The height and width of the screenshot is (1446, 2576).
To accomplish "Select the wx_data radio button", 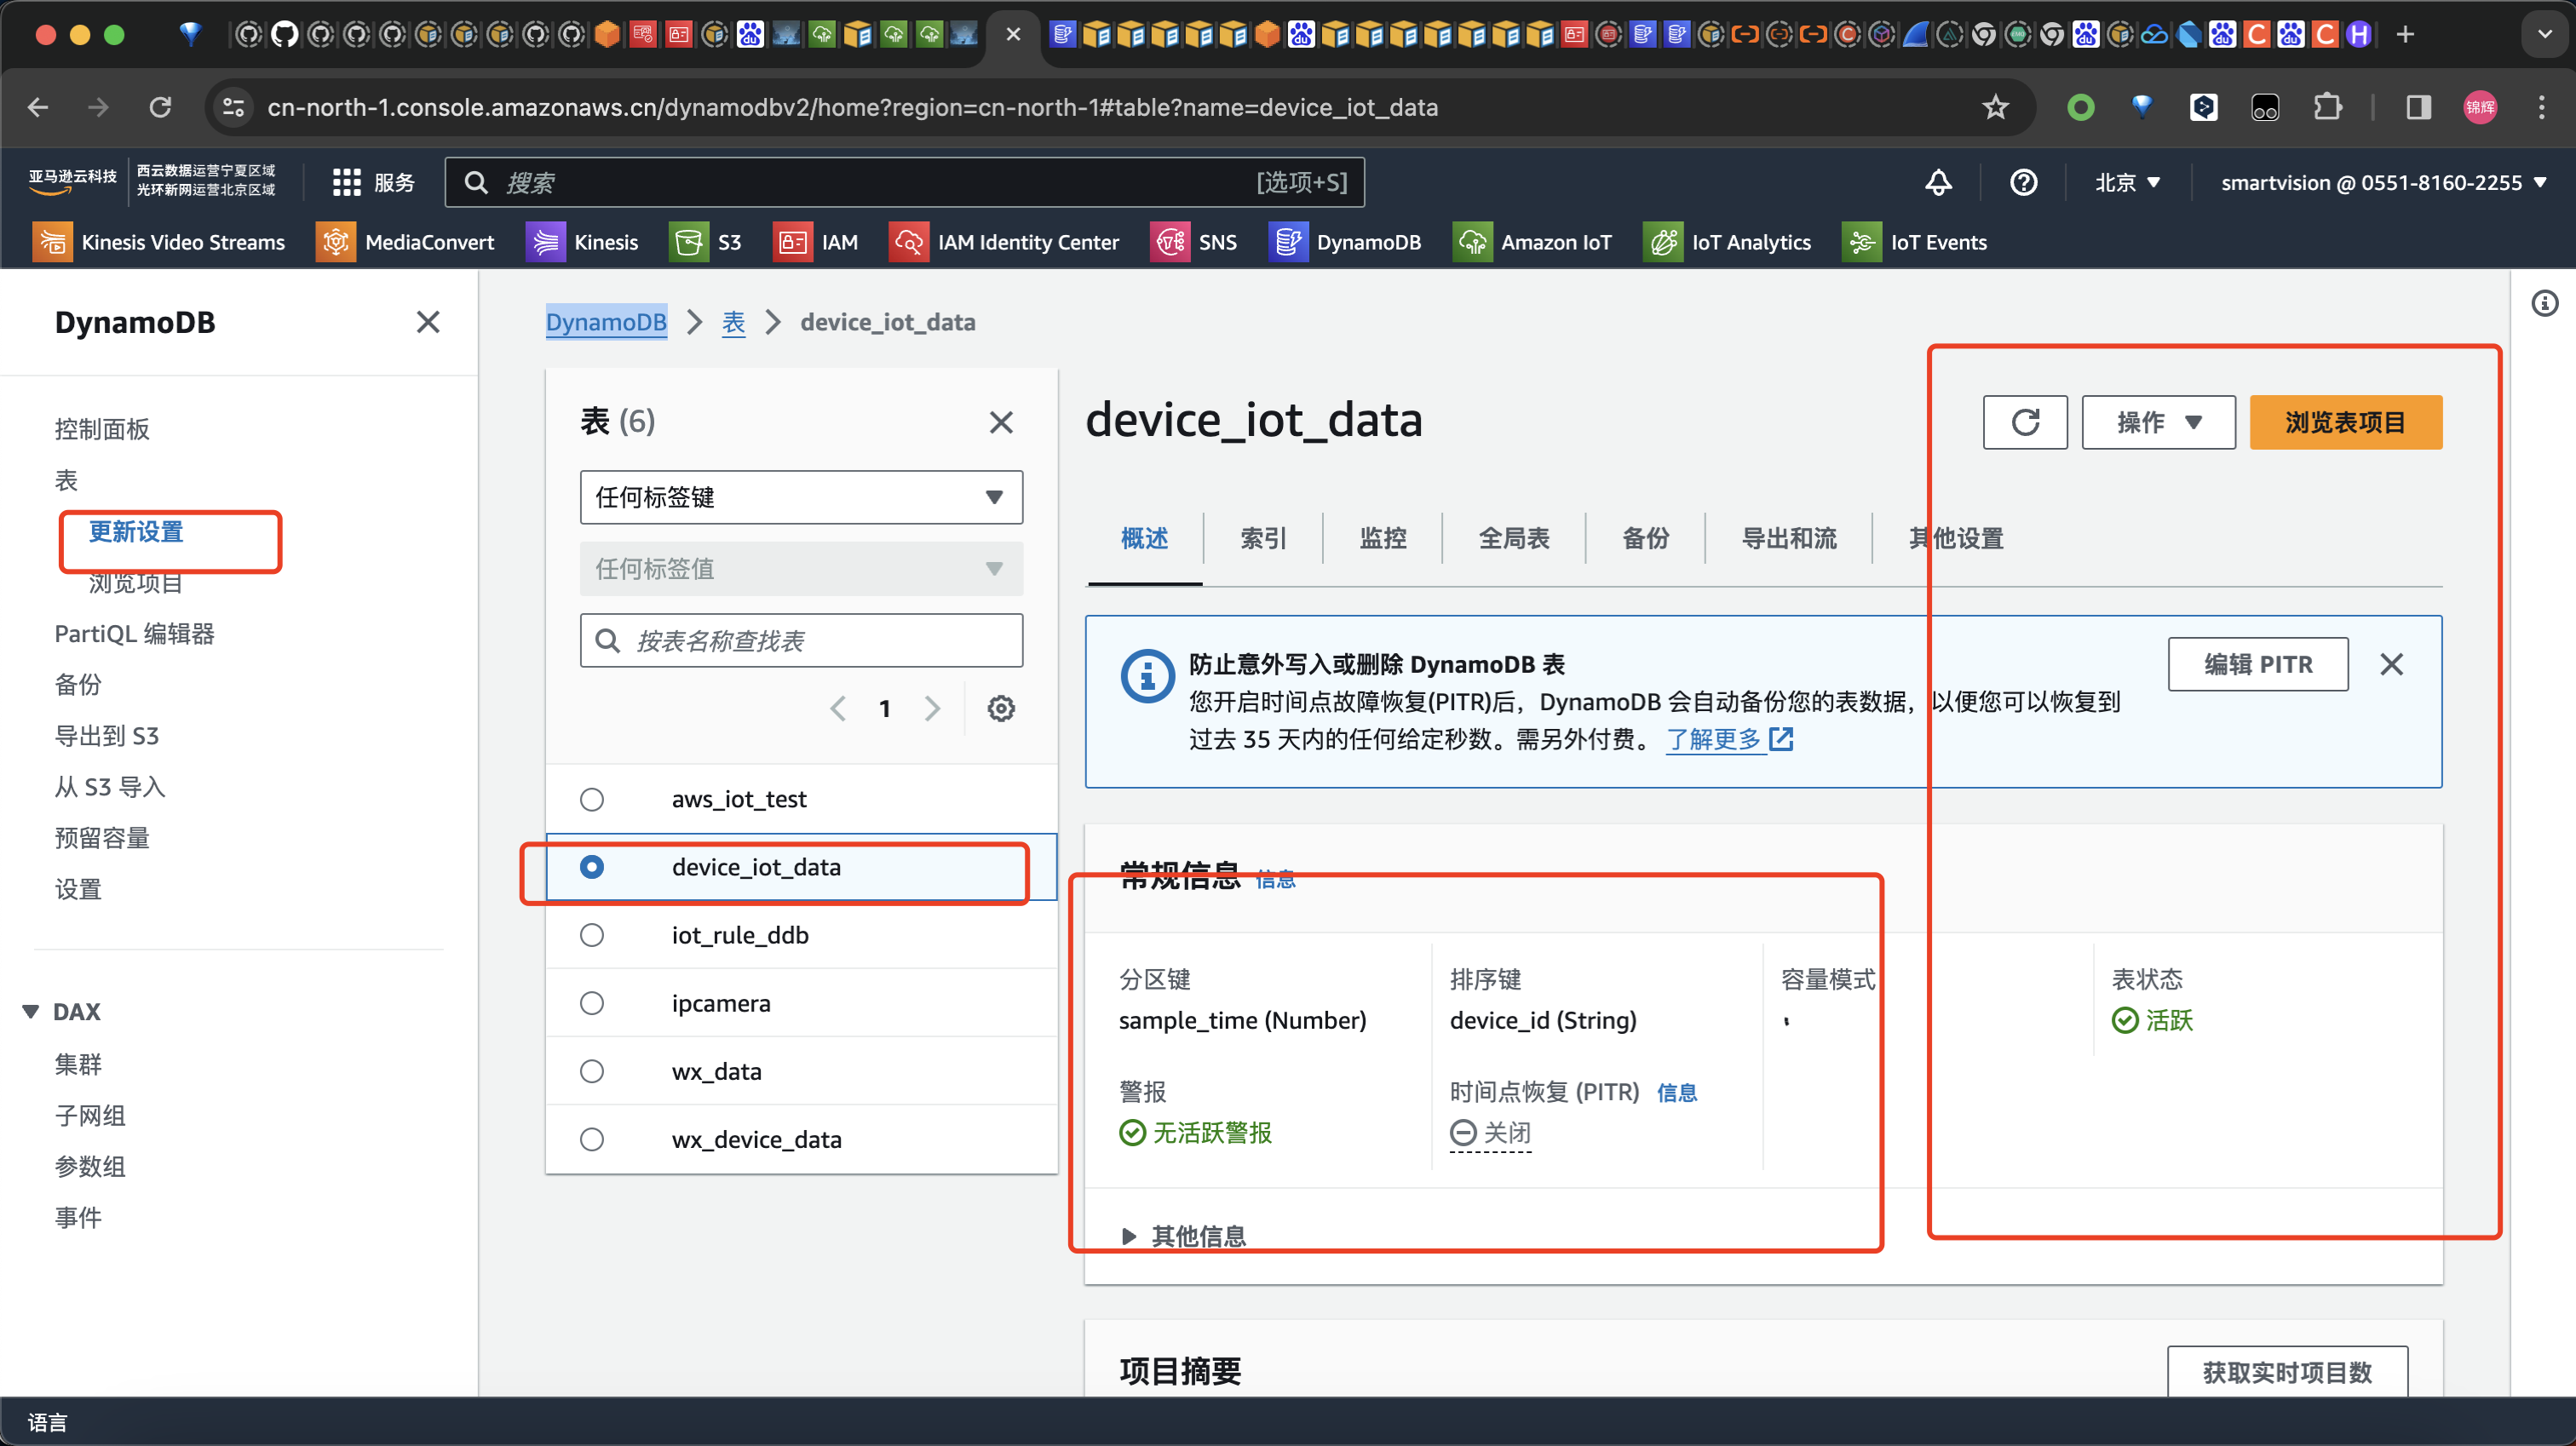I will click(x=592, y=1071).
